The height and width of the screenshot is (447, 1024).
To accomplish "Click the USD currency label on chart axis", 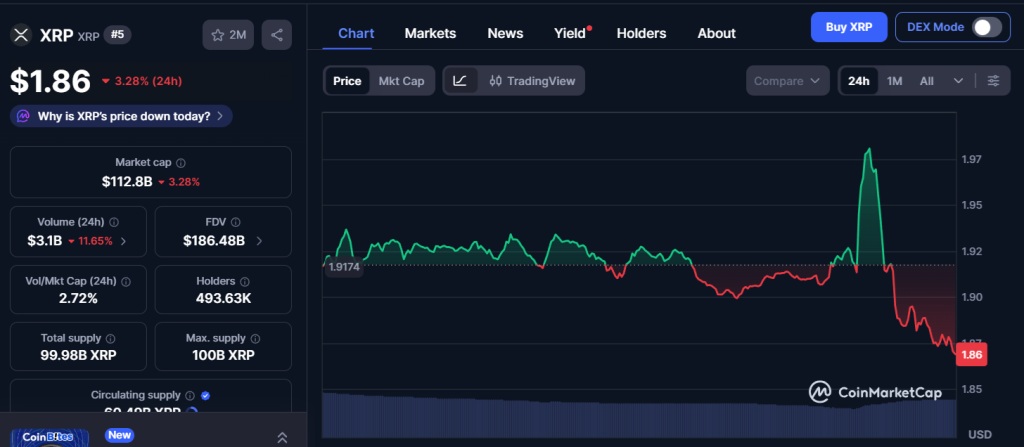I will pos(980,435).
